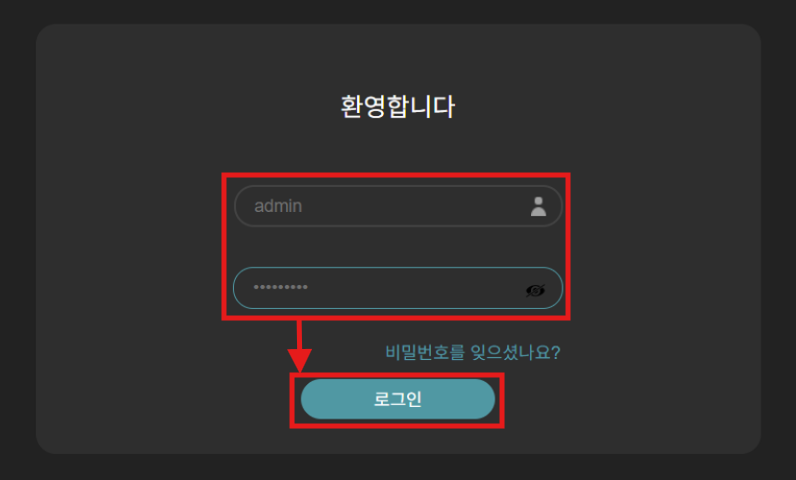796x480 pixels.
Task: Click the forgot password question mark text
Action: pos(555,352)
